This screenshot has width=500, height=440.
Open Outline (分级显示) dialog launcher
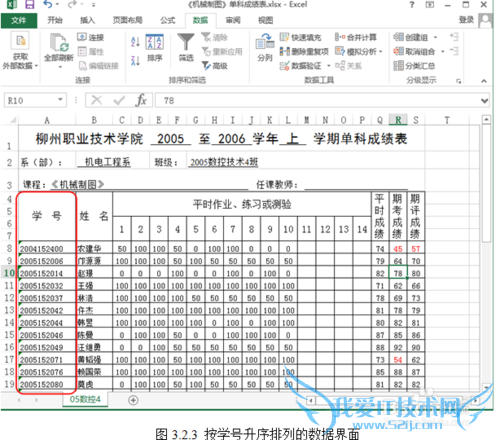[459, 81]
